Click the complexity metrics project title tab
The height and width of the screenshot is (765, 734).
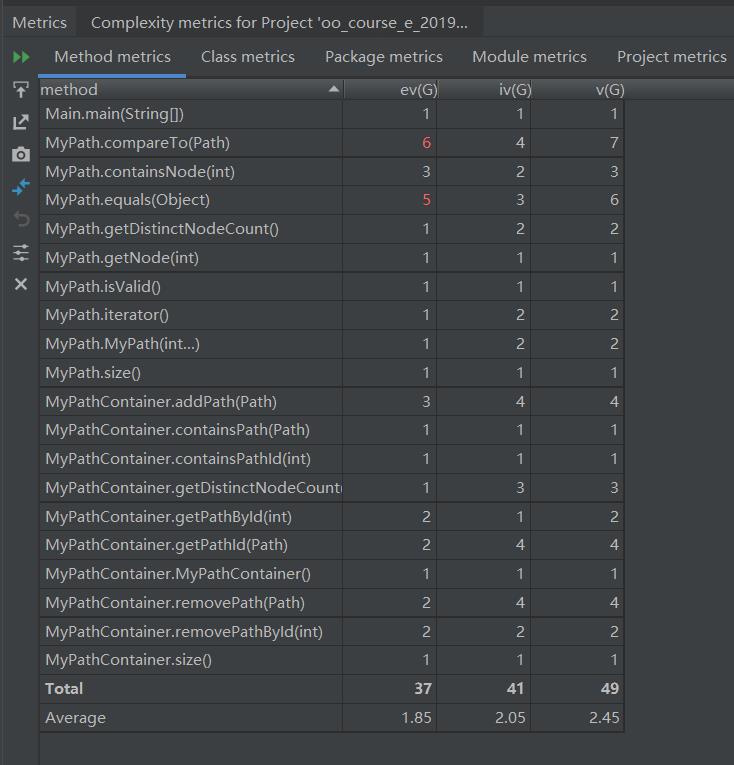278,22
